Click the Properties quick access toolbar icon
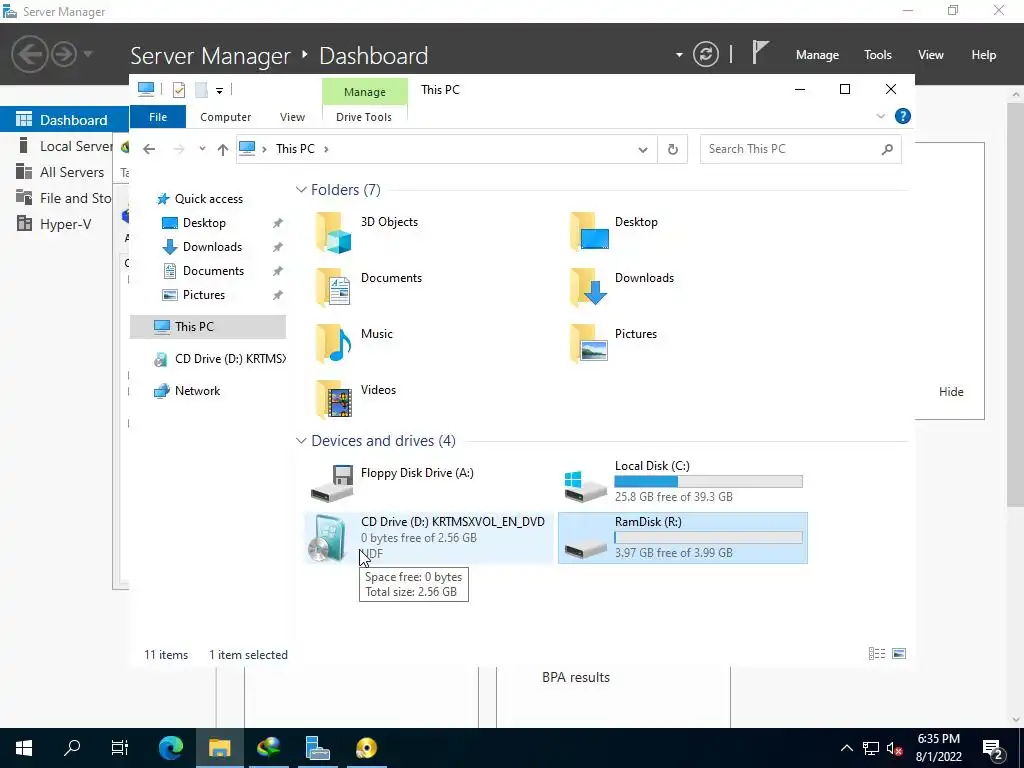This screenshot has height=768, width=1024. click(x=178, y=90)
